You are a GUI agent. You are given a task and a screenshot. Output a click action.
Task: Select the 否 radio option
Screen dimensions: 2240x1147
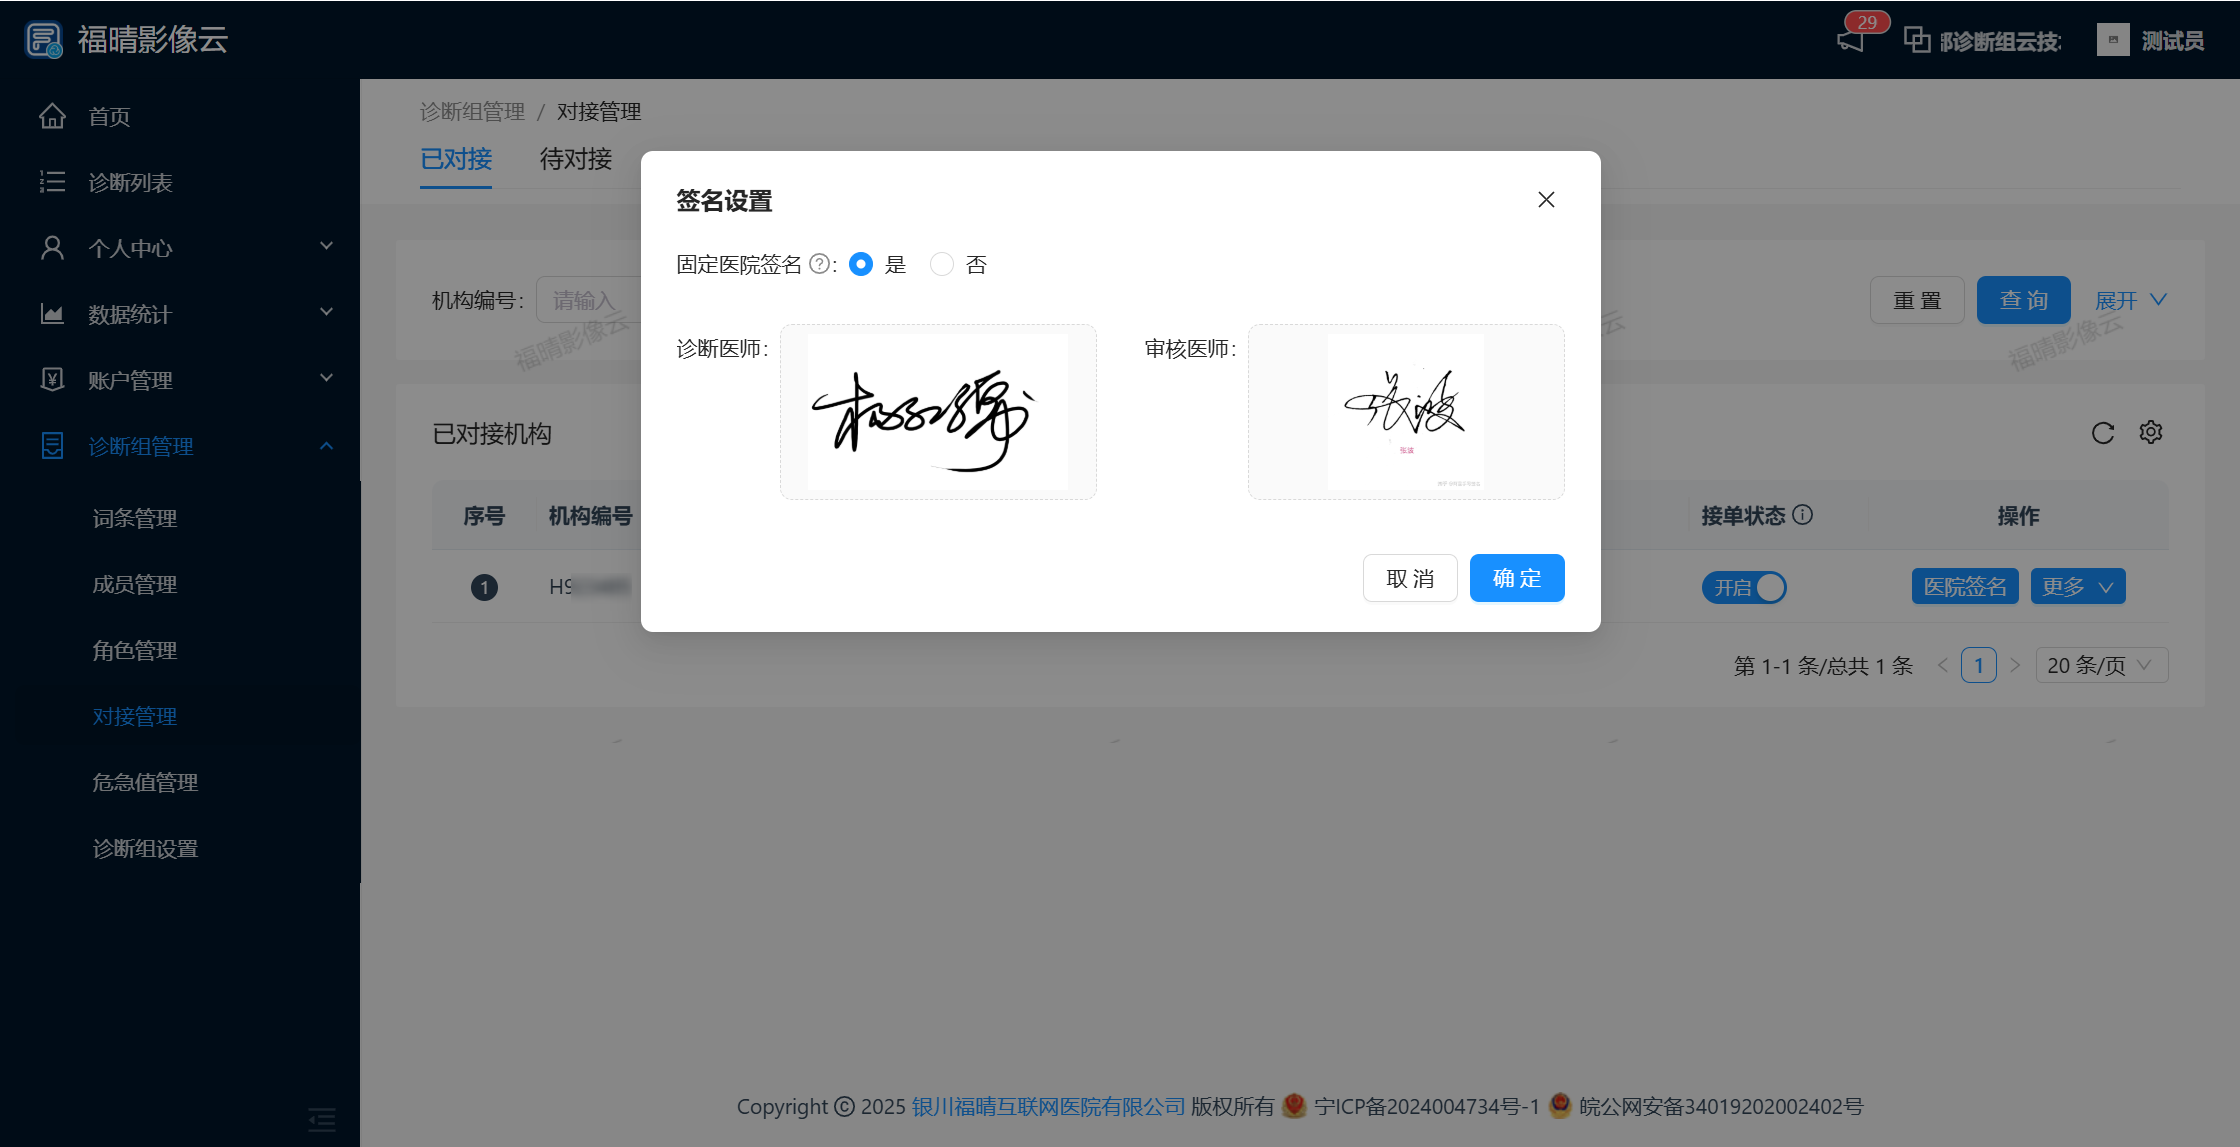tap(941, 264)
